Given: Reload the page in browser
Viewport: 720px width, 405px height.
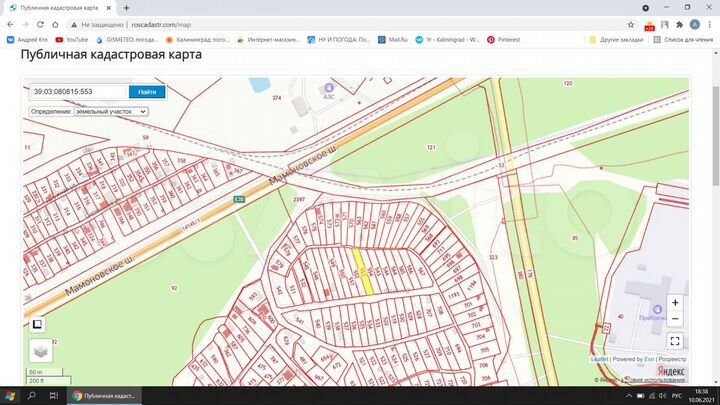Looking at the screenshot, I should pyautogui.click(x=43, y=24).
